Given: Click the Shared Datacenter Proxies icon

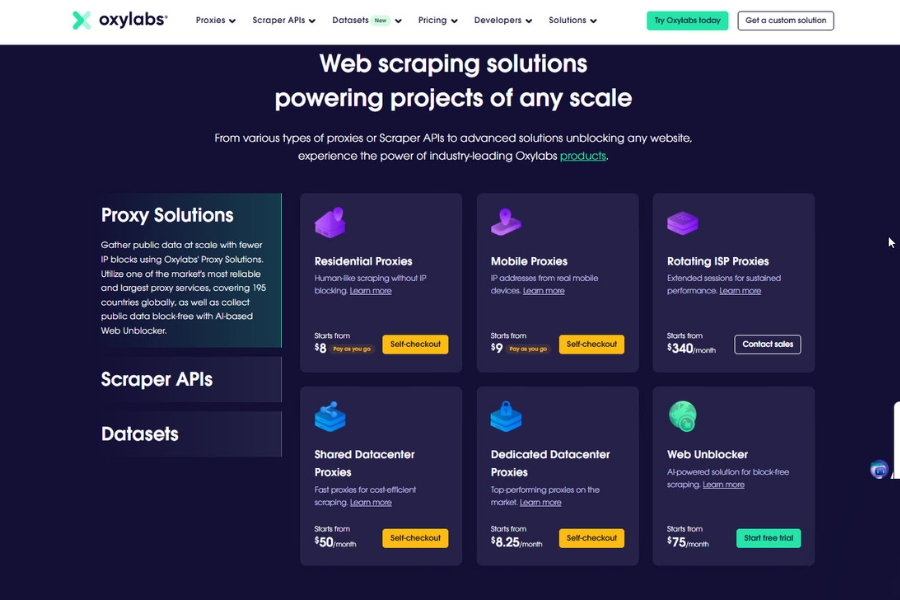Looking at the screenshot, I should tap(330, 416).
